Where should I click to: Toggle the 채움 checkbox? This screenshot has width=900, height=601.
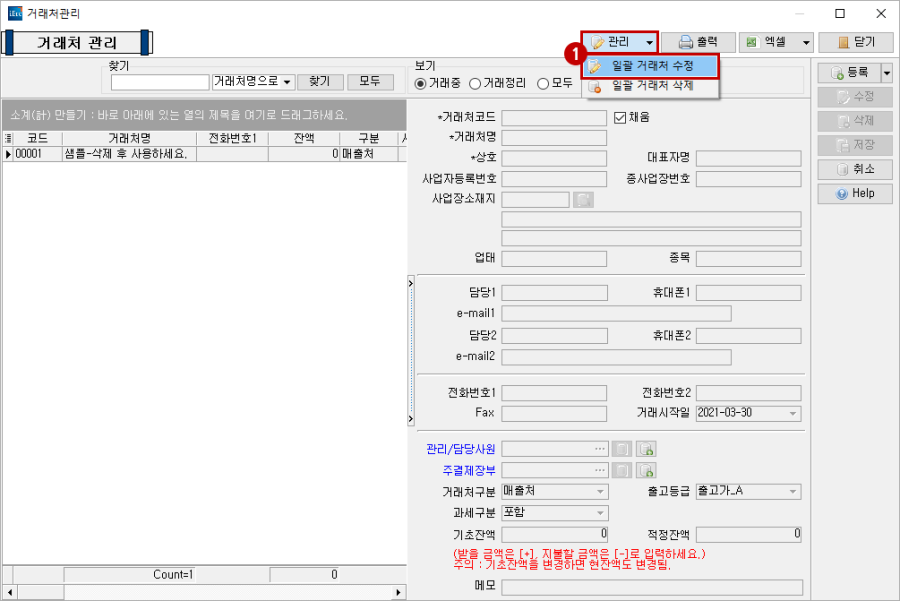620,117
